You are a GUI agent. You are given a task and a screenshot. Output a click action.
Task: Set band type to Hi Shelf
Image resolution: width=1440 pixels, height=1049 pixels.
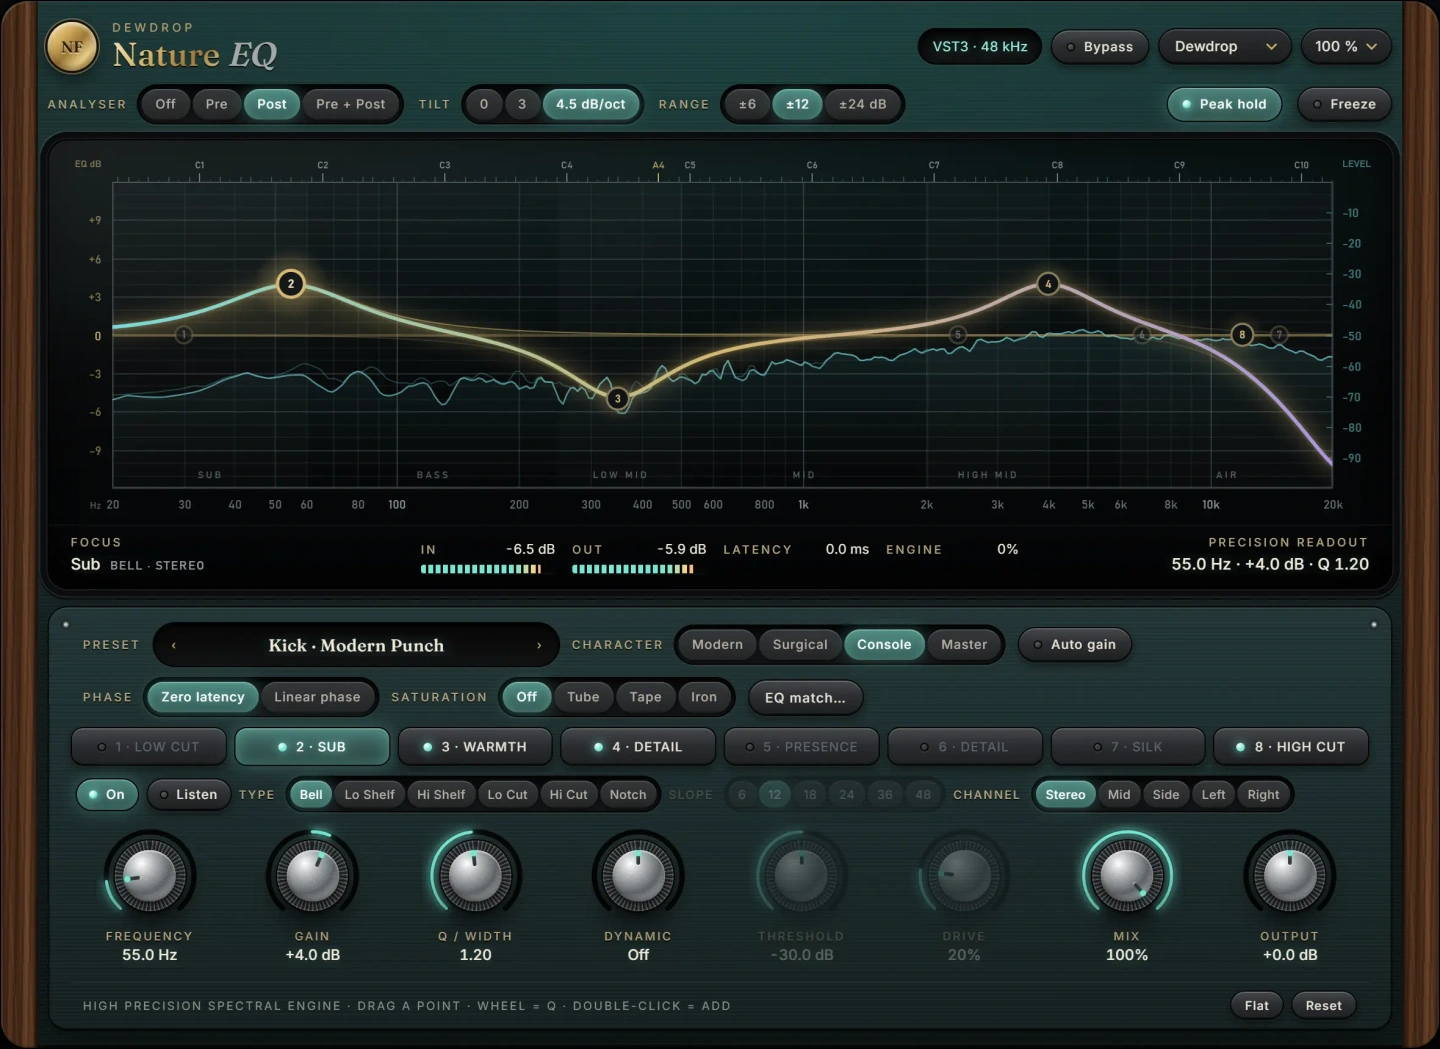441,795
